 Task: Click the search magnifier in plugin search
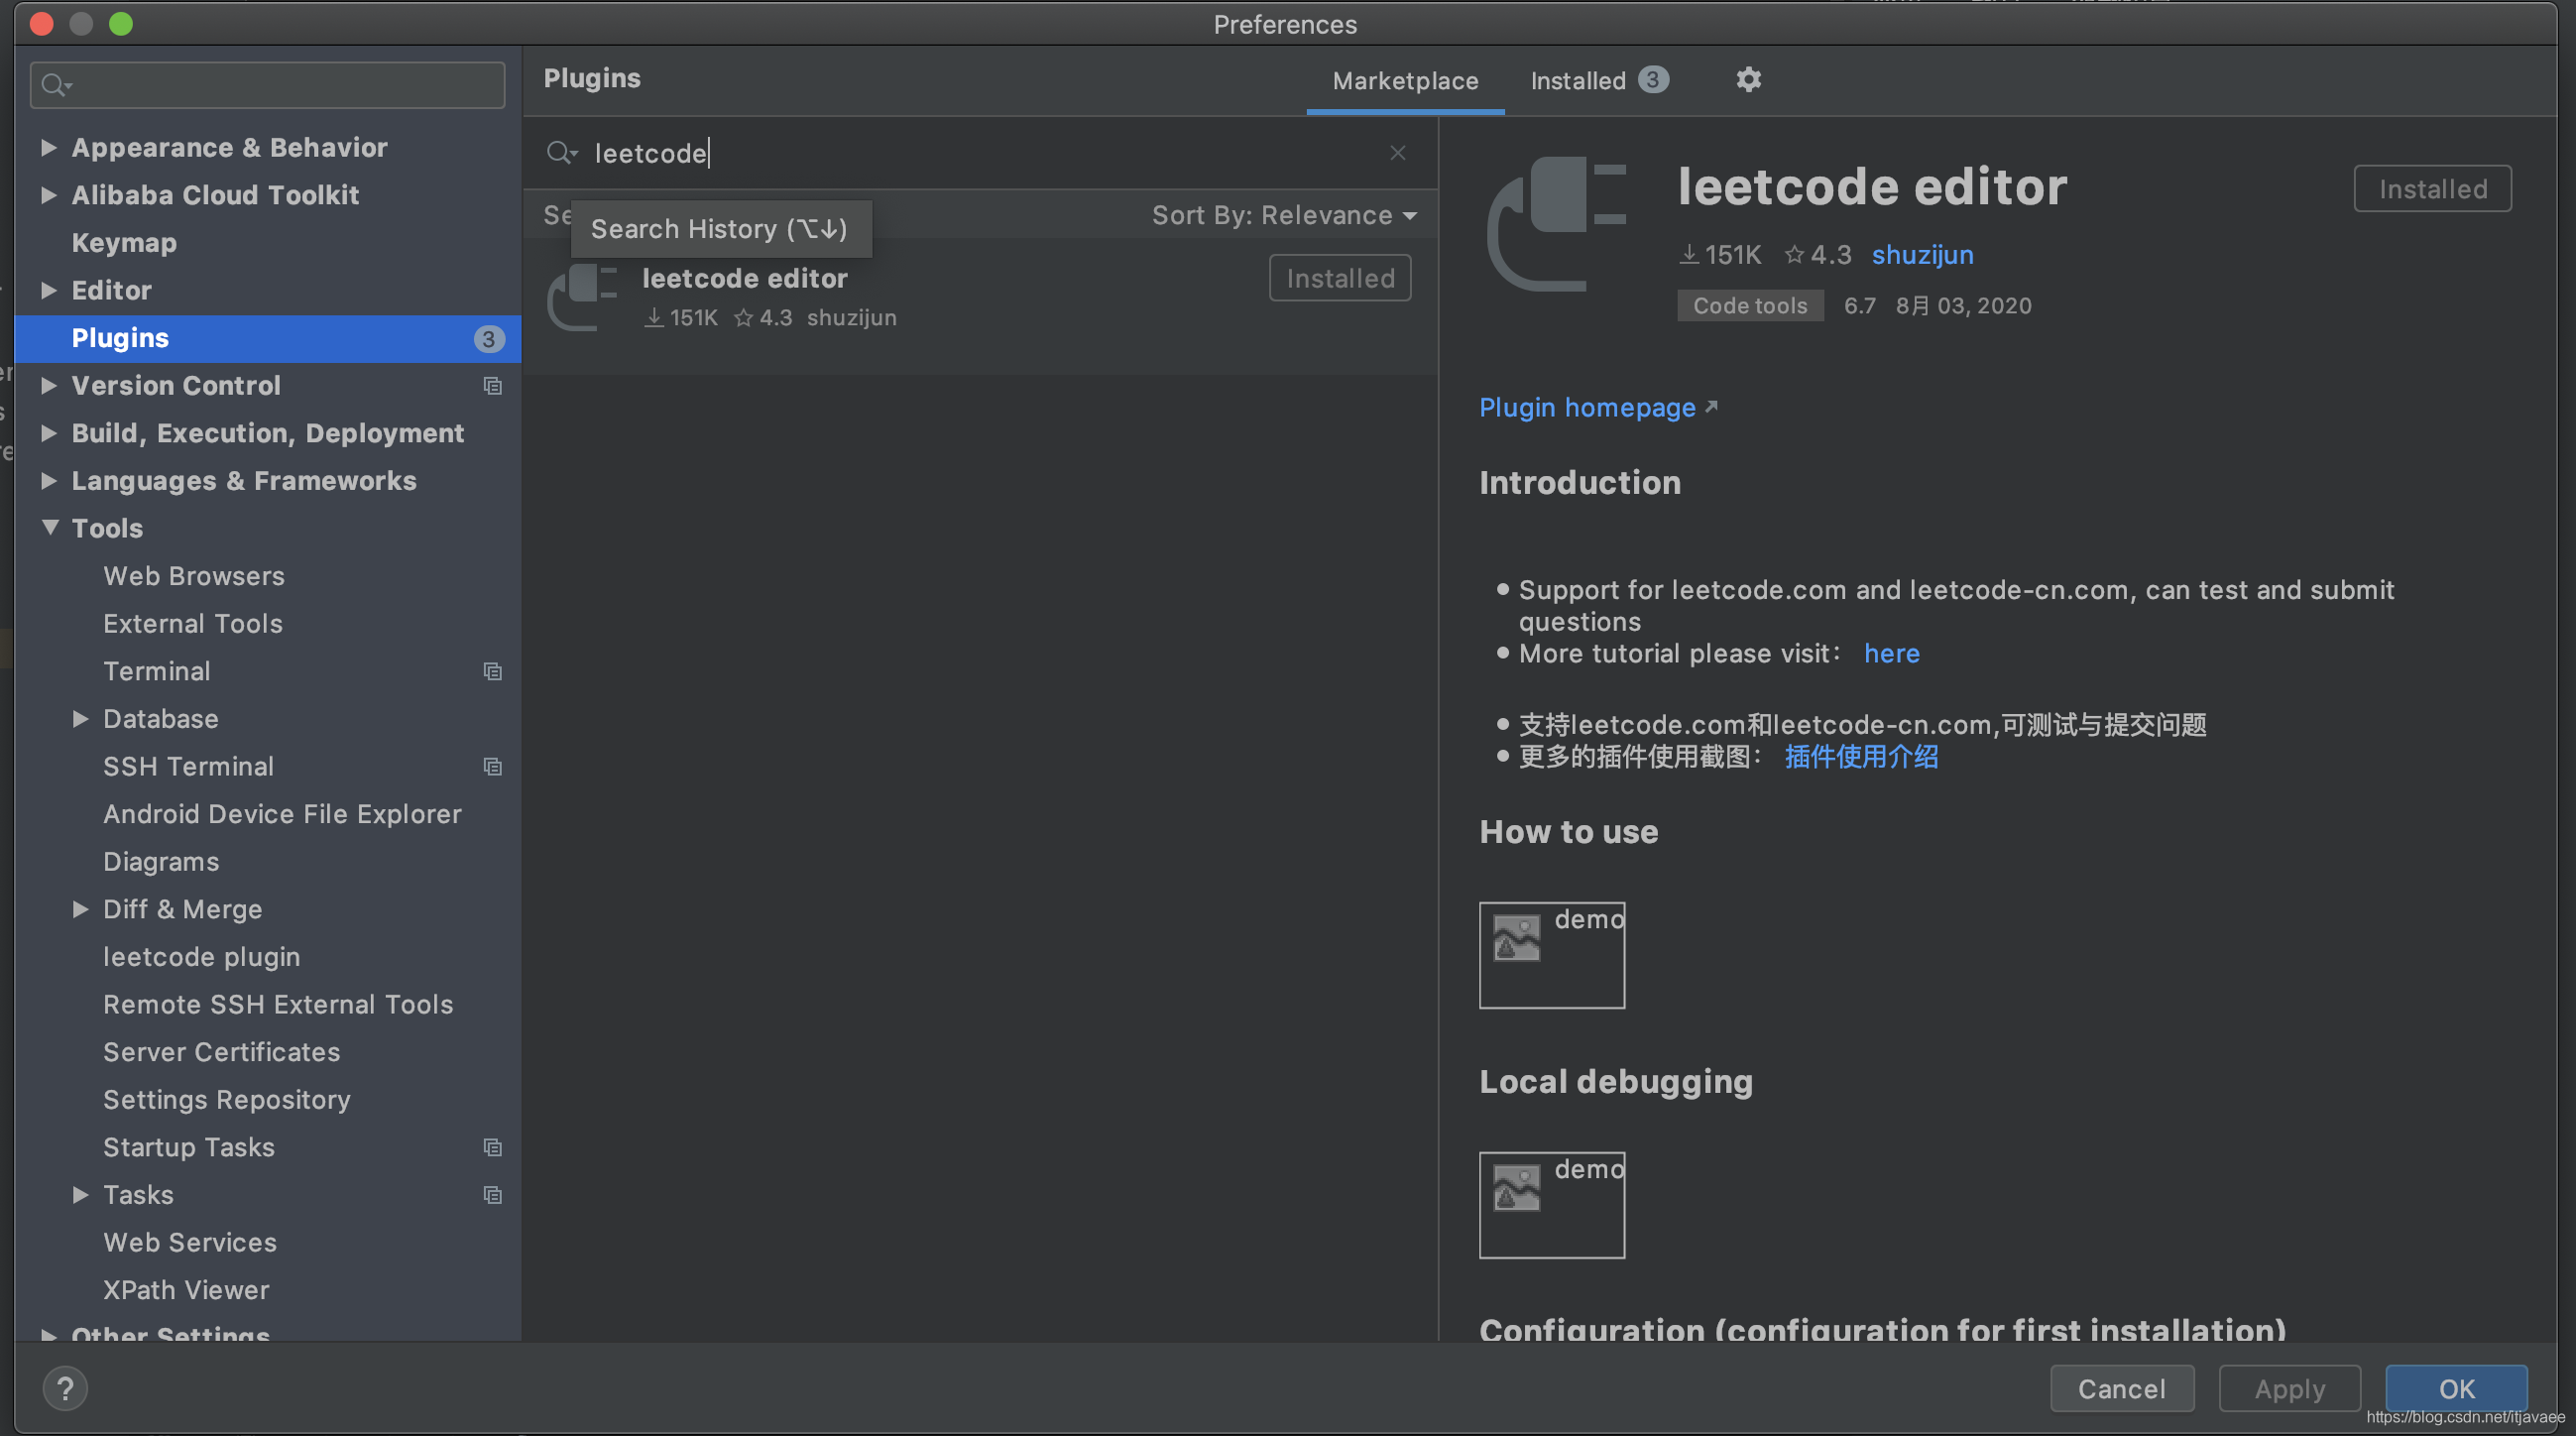pos(560,153)
